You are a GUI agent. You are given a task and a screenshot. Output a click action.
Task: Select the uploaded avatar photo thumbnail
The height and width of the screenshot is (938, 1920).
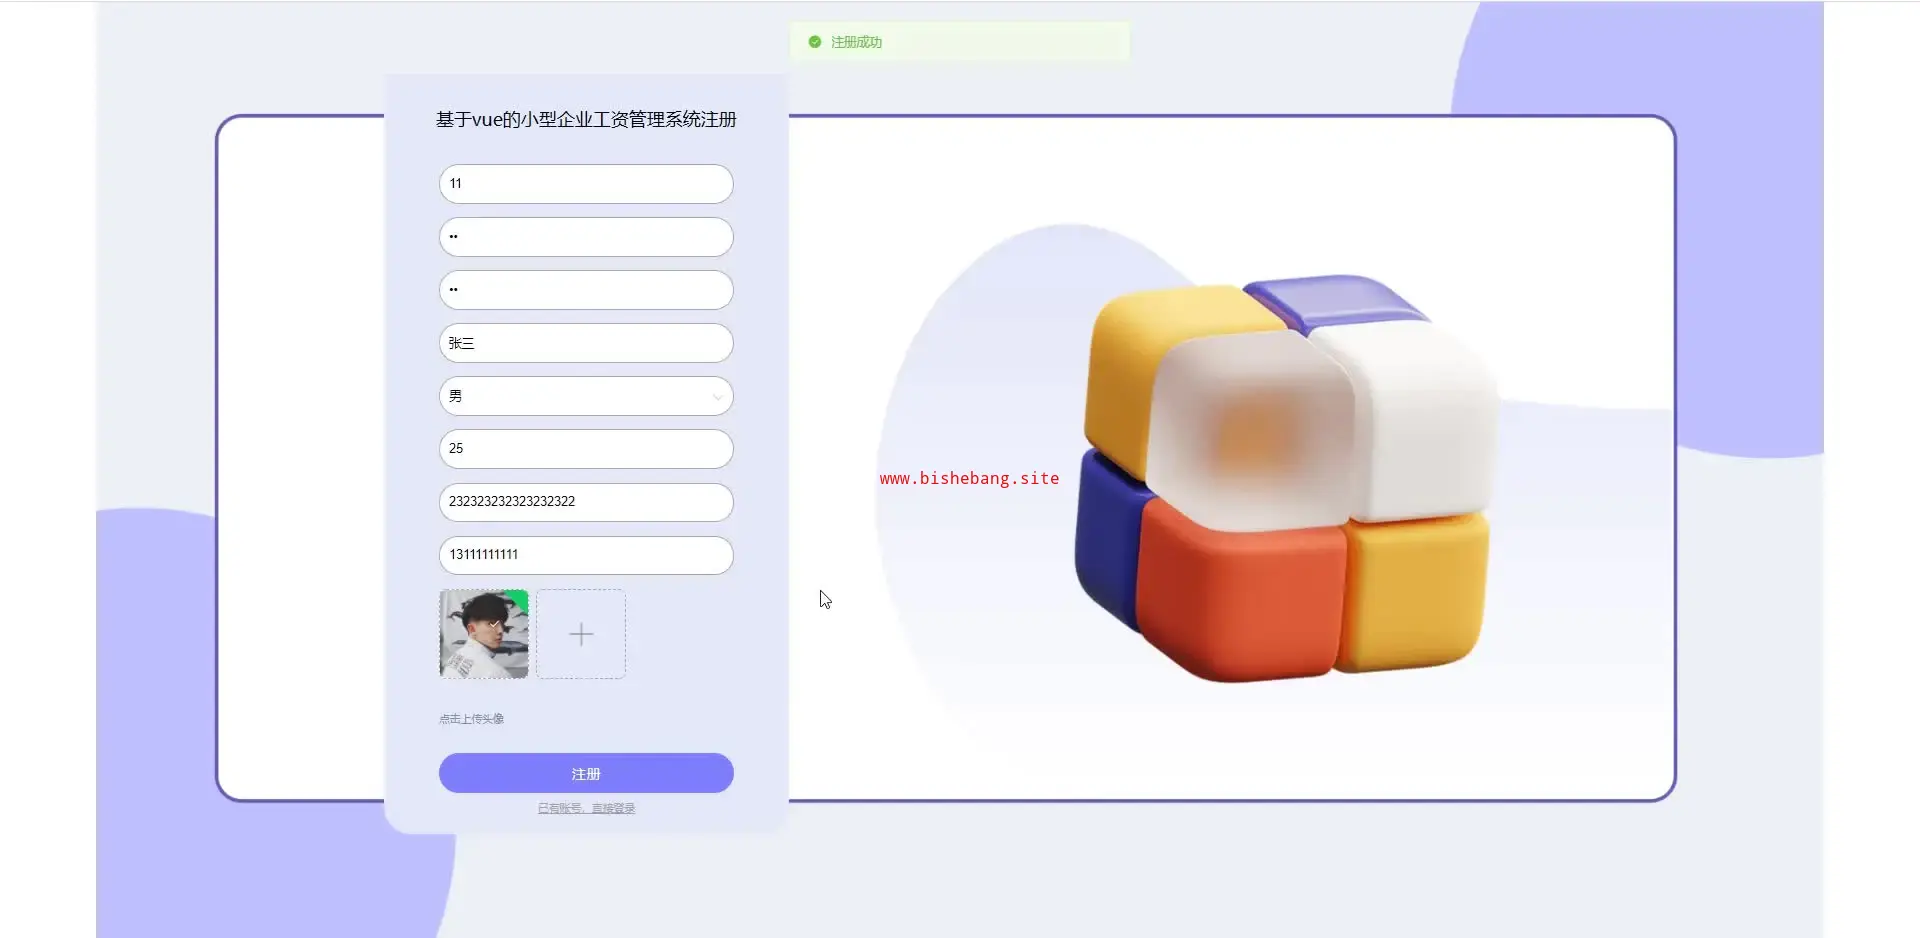484,634
